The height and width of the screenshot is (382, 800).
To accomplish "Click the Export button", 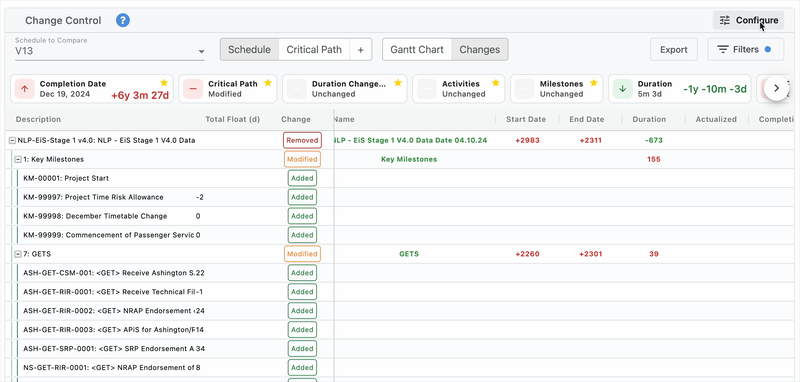I will tap(673, 49).
